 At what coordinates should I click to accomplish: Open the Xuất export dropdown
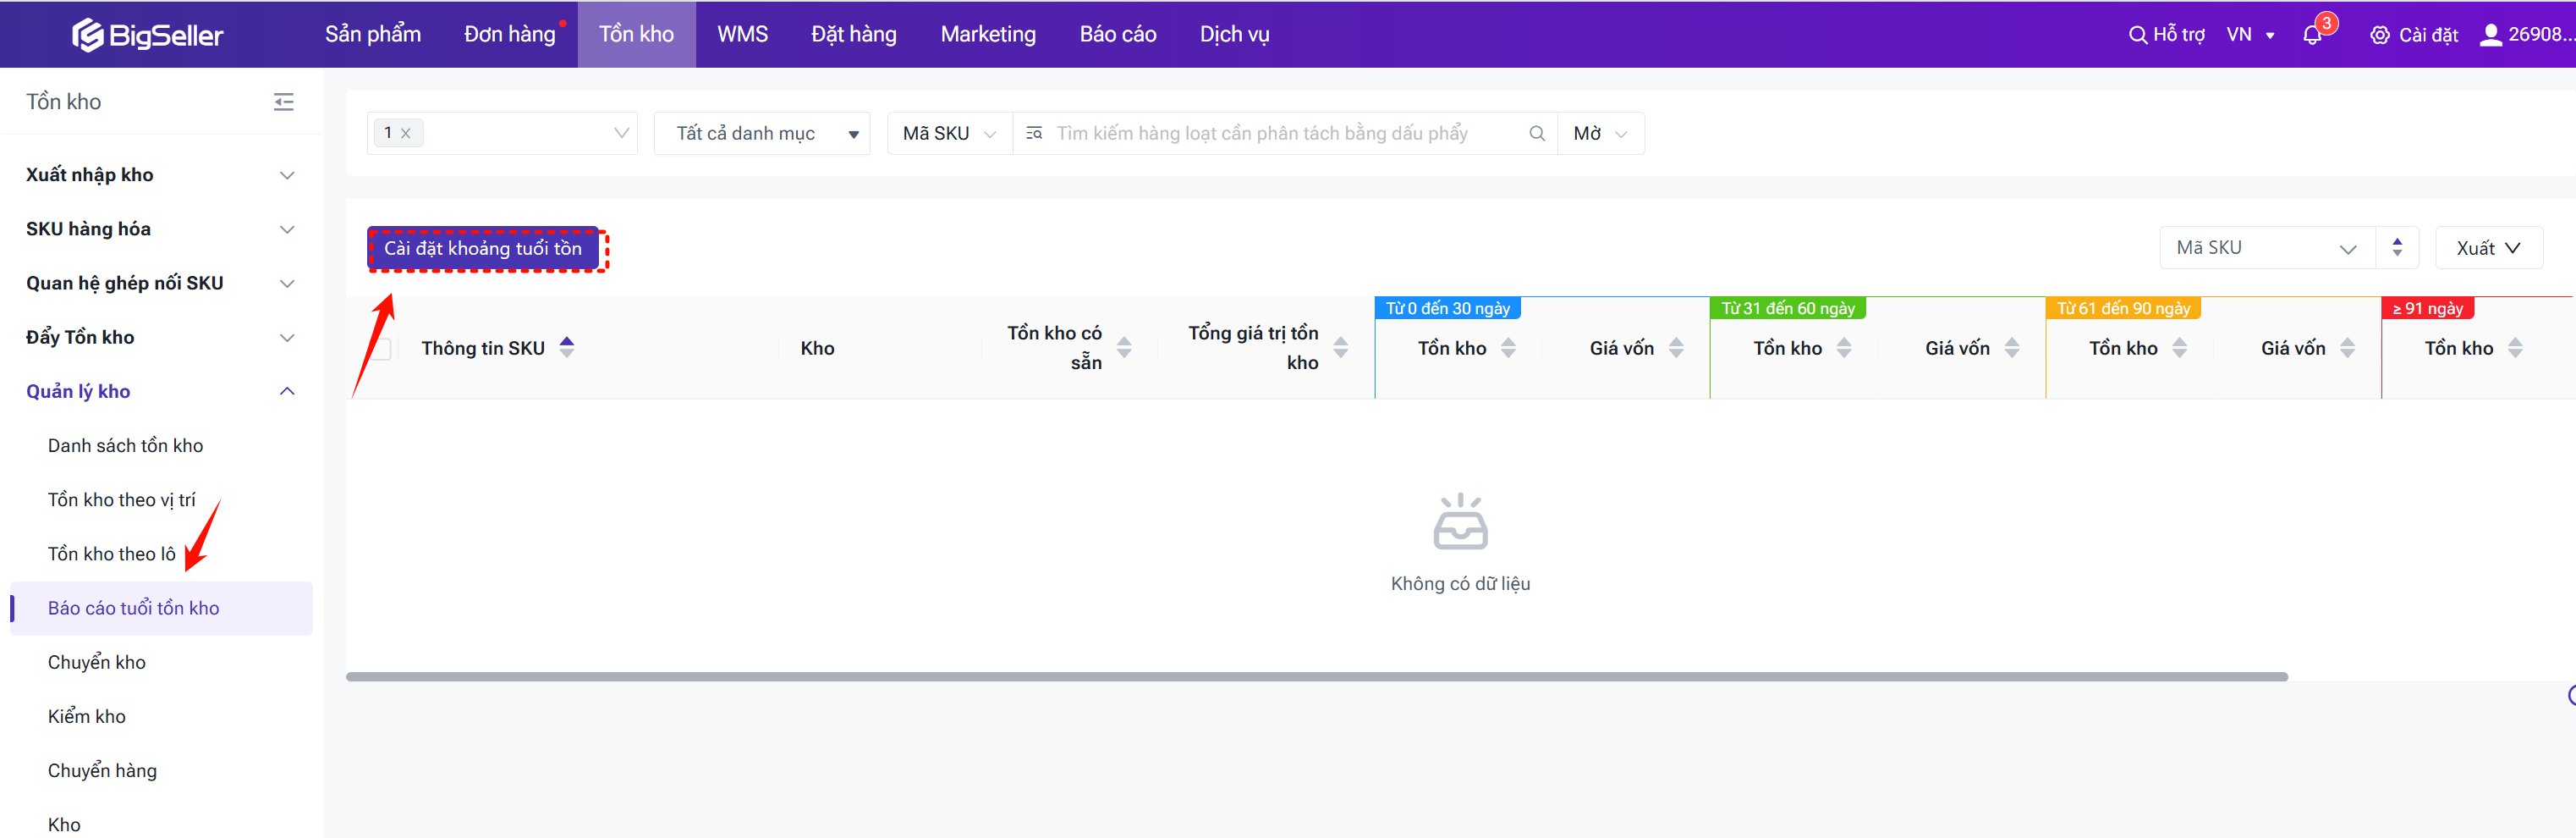pyautogui.click(x=2487, y=248)
